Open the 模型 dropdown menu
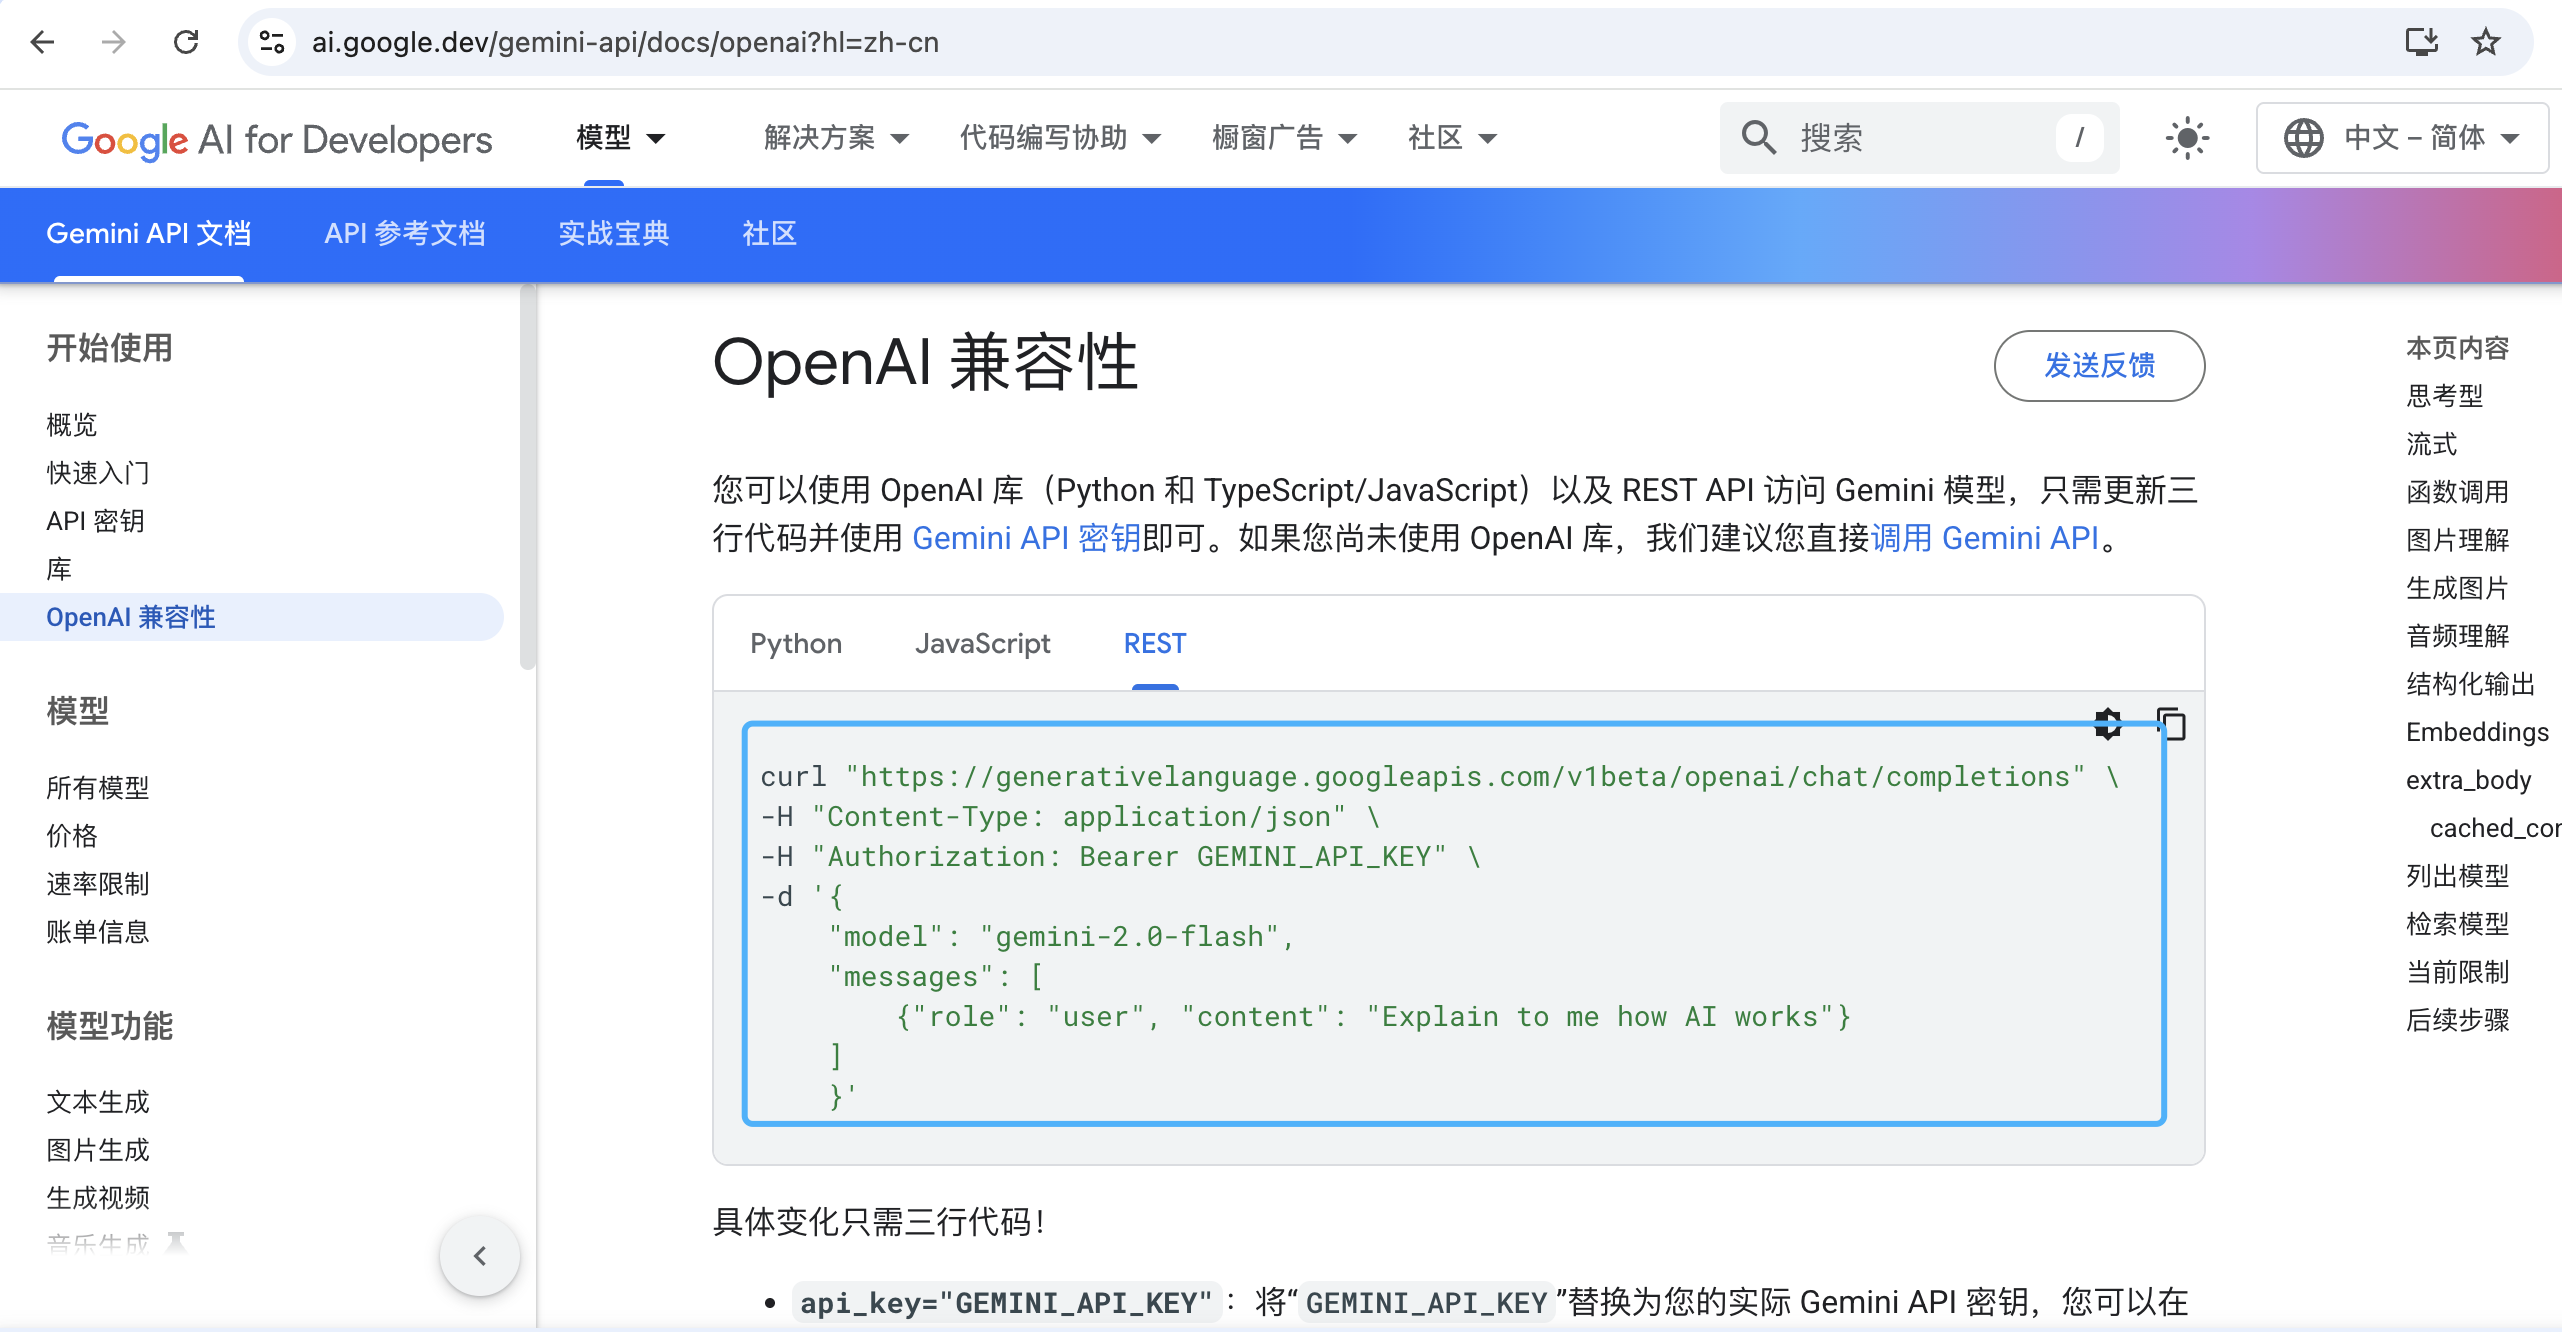Viewport: 2562px width, 1332px height. coord(620,138)
